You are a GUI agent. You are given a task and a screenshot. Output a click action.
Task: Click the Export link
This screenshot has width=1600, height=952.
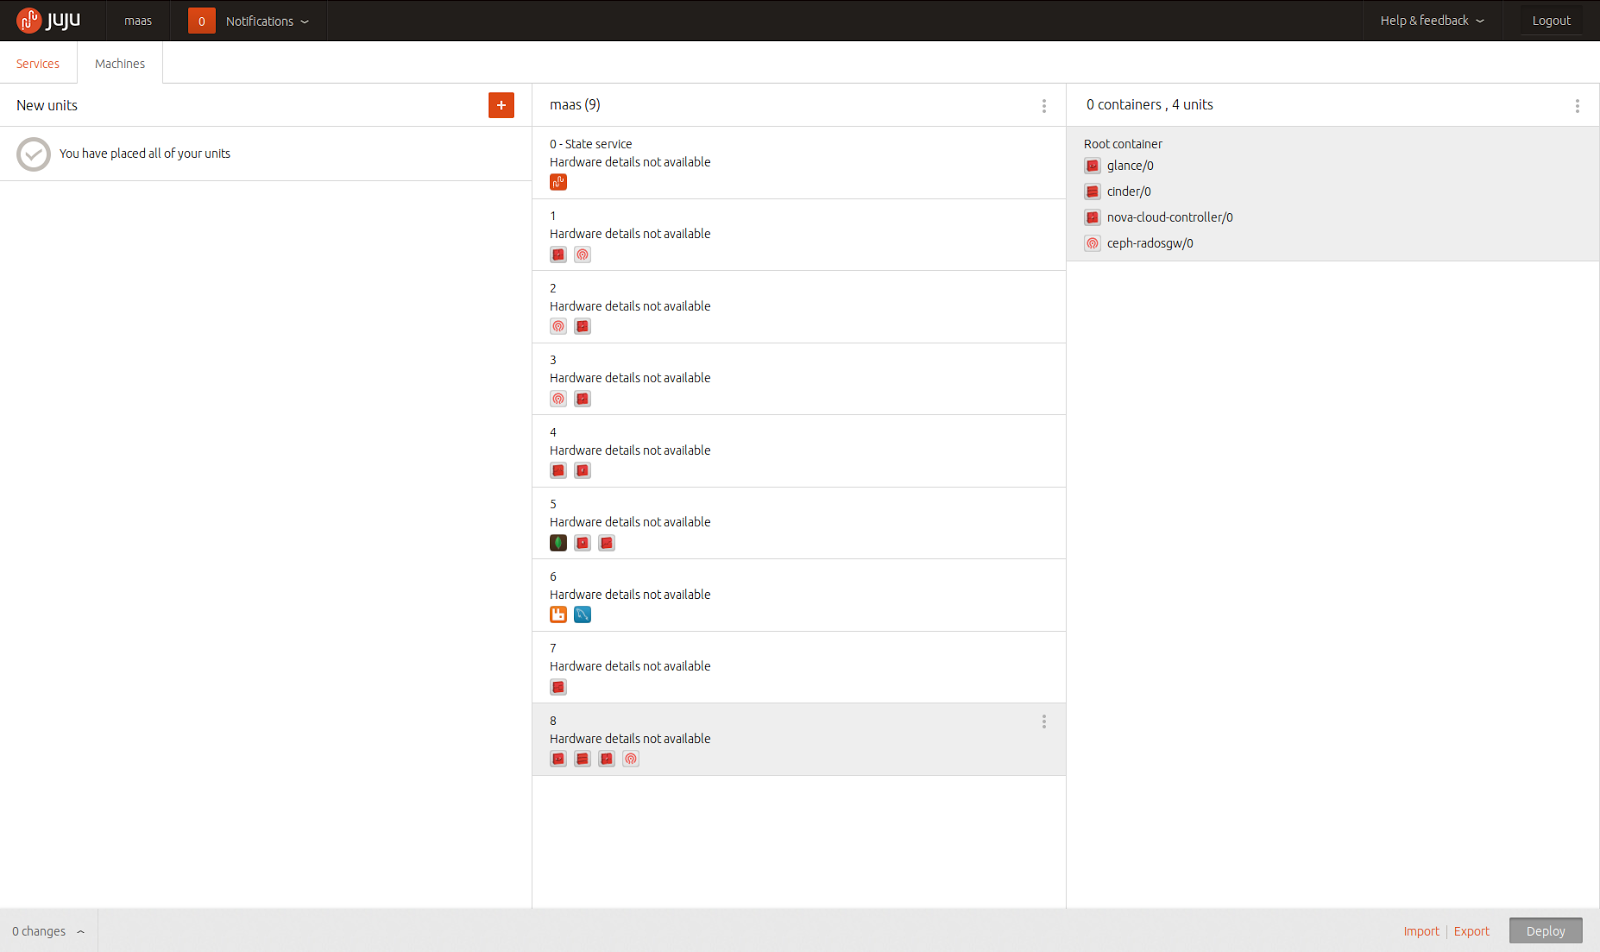(1471, 931)
